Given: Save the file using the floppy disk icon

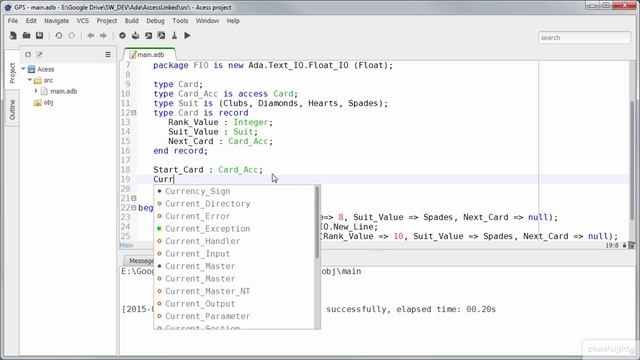Looking at the screenshot, I should pos(39,36).
